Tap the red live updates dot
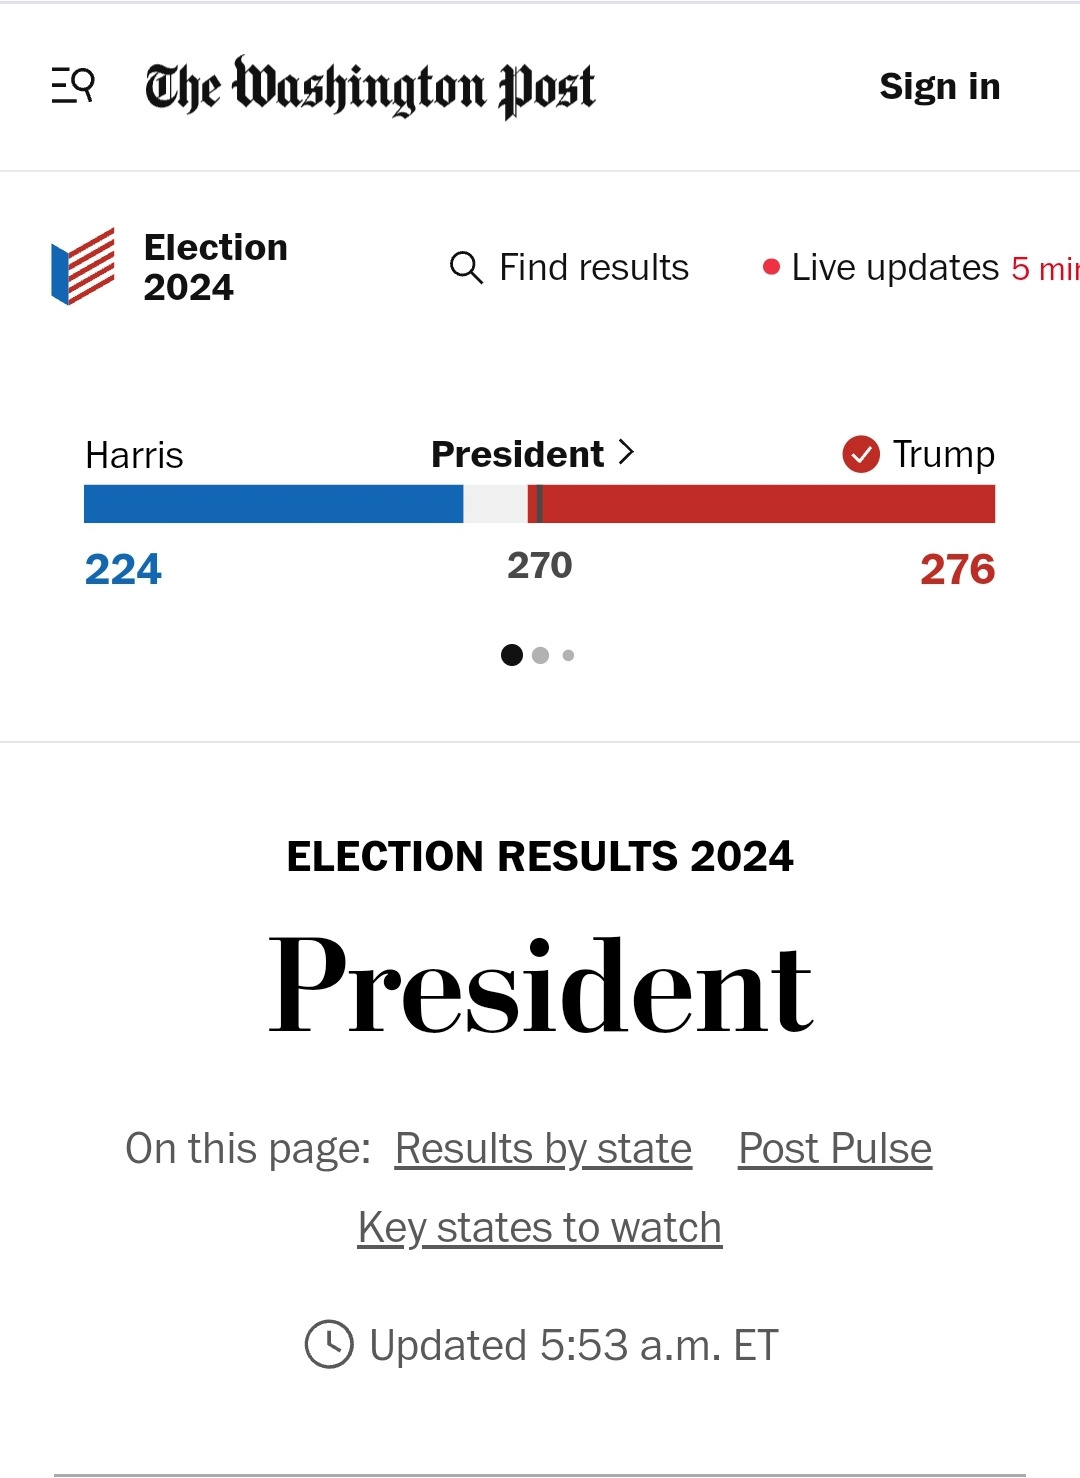Image resolution: width=1080 pixels, height=1478 pixels. tap(771, 267)
